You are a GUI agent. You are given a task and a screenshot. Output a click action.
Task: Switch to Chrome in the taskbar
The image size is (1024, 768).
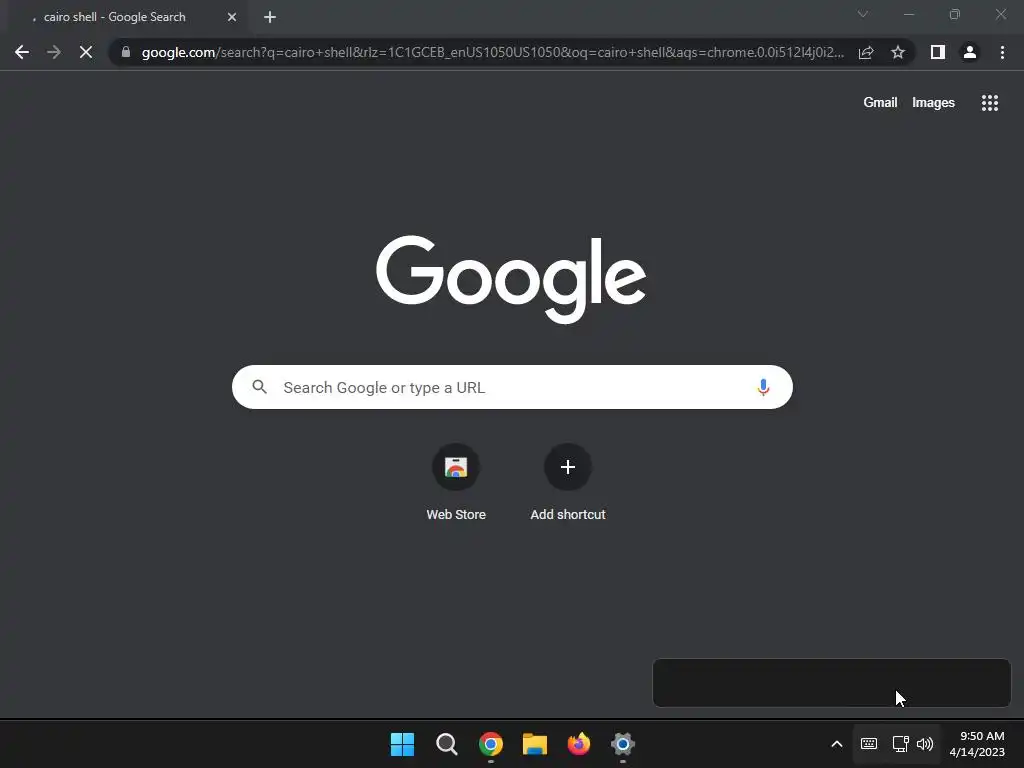pyautogui.click(x=490, y=744)
